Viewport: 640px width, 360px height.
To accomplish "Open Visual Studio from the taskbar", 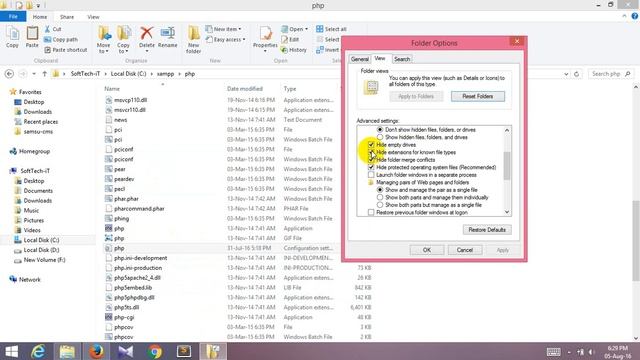I will [x=125, y=351].
